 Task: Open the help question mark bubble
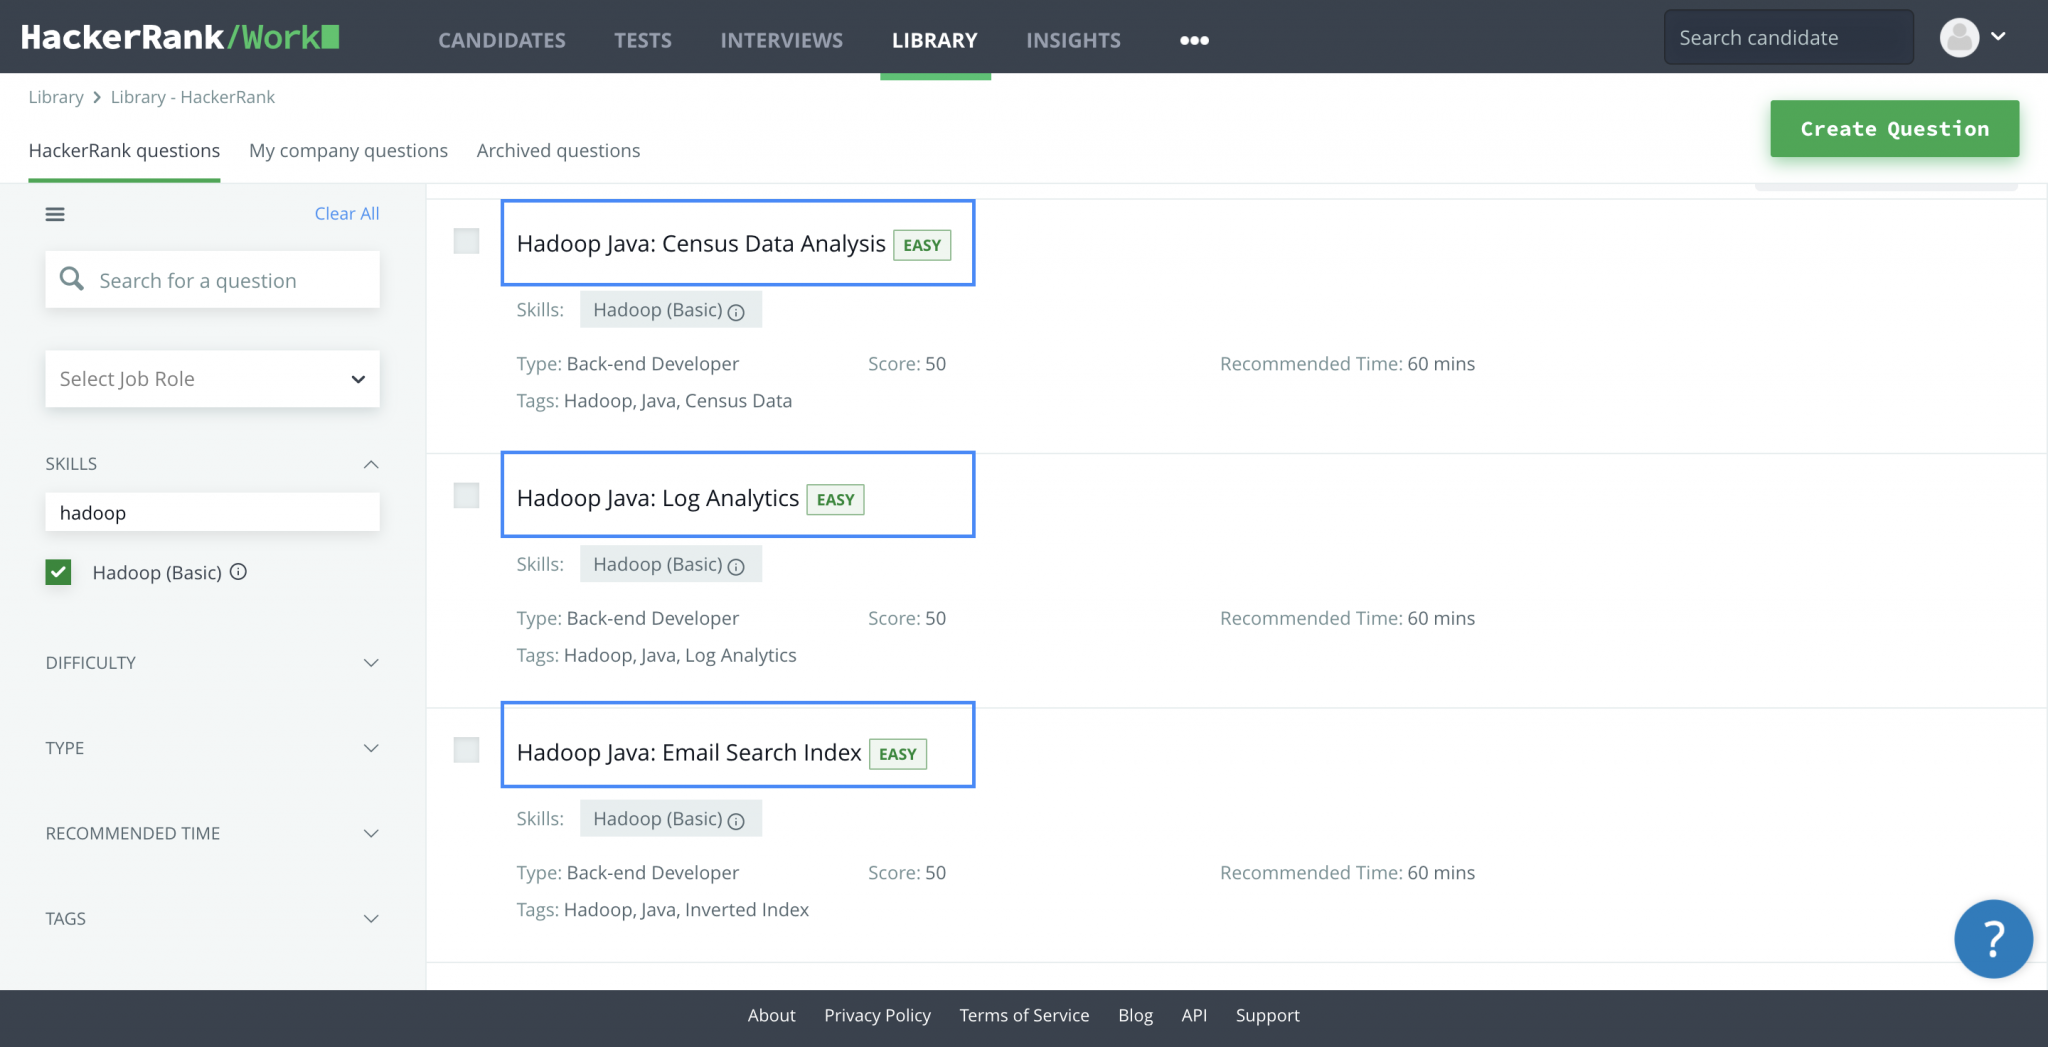tap(1993, 939)
